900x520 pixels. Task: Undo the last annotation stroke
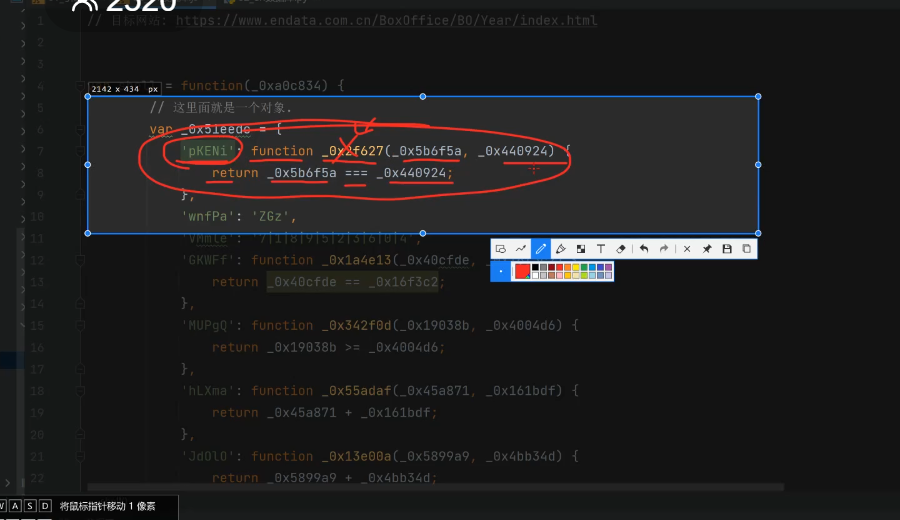644,249
